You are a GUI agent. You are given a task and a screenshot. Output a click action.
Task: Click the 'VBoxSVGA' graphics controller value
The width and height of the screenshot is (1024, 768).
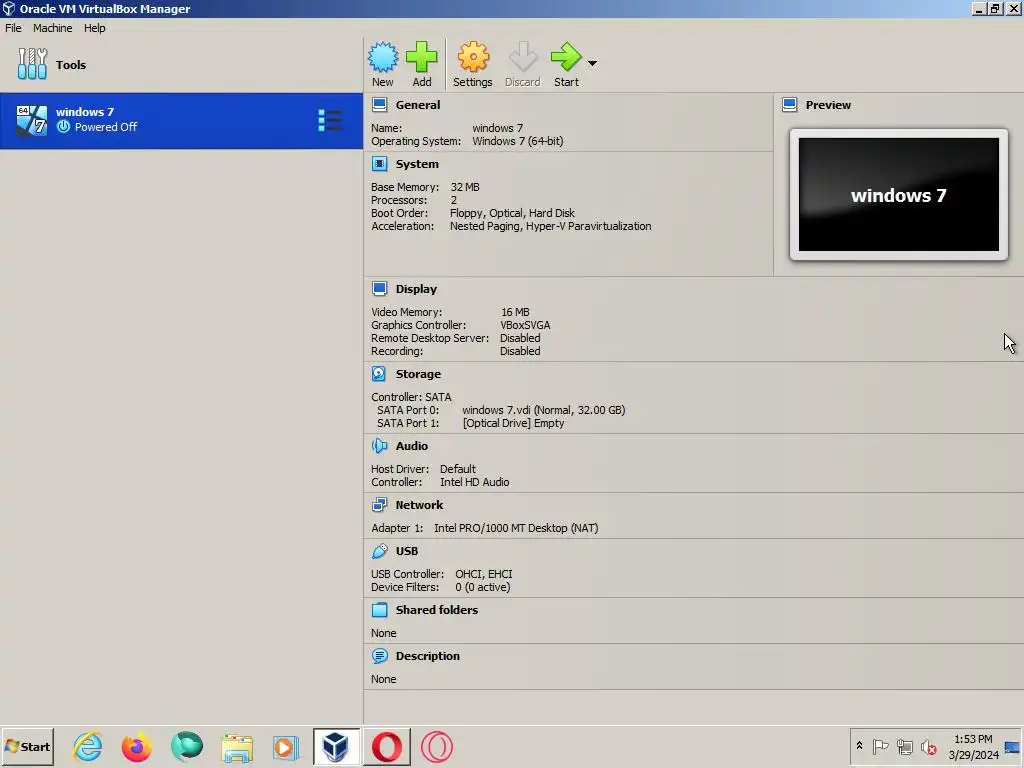(x=525, y=325)
